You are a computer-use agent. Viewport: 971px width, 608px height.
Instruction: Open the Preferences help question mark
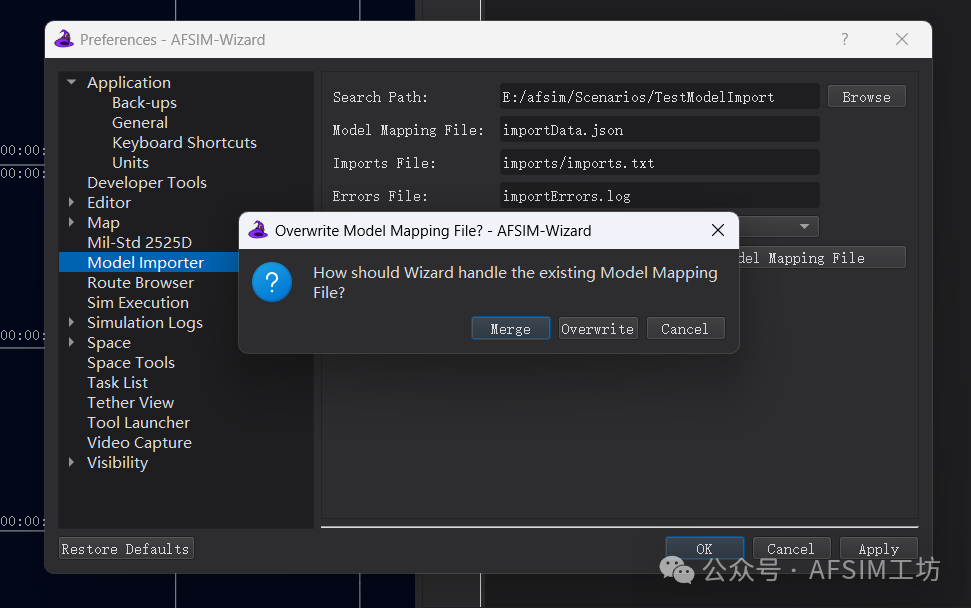[845, 39]
